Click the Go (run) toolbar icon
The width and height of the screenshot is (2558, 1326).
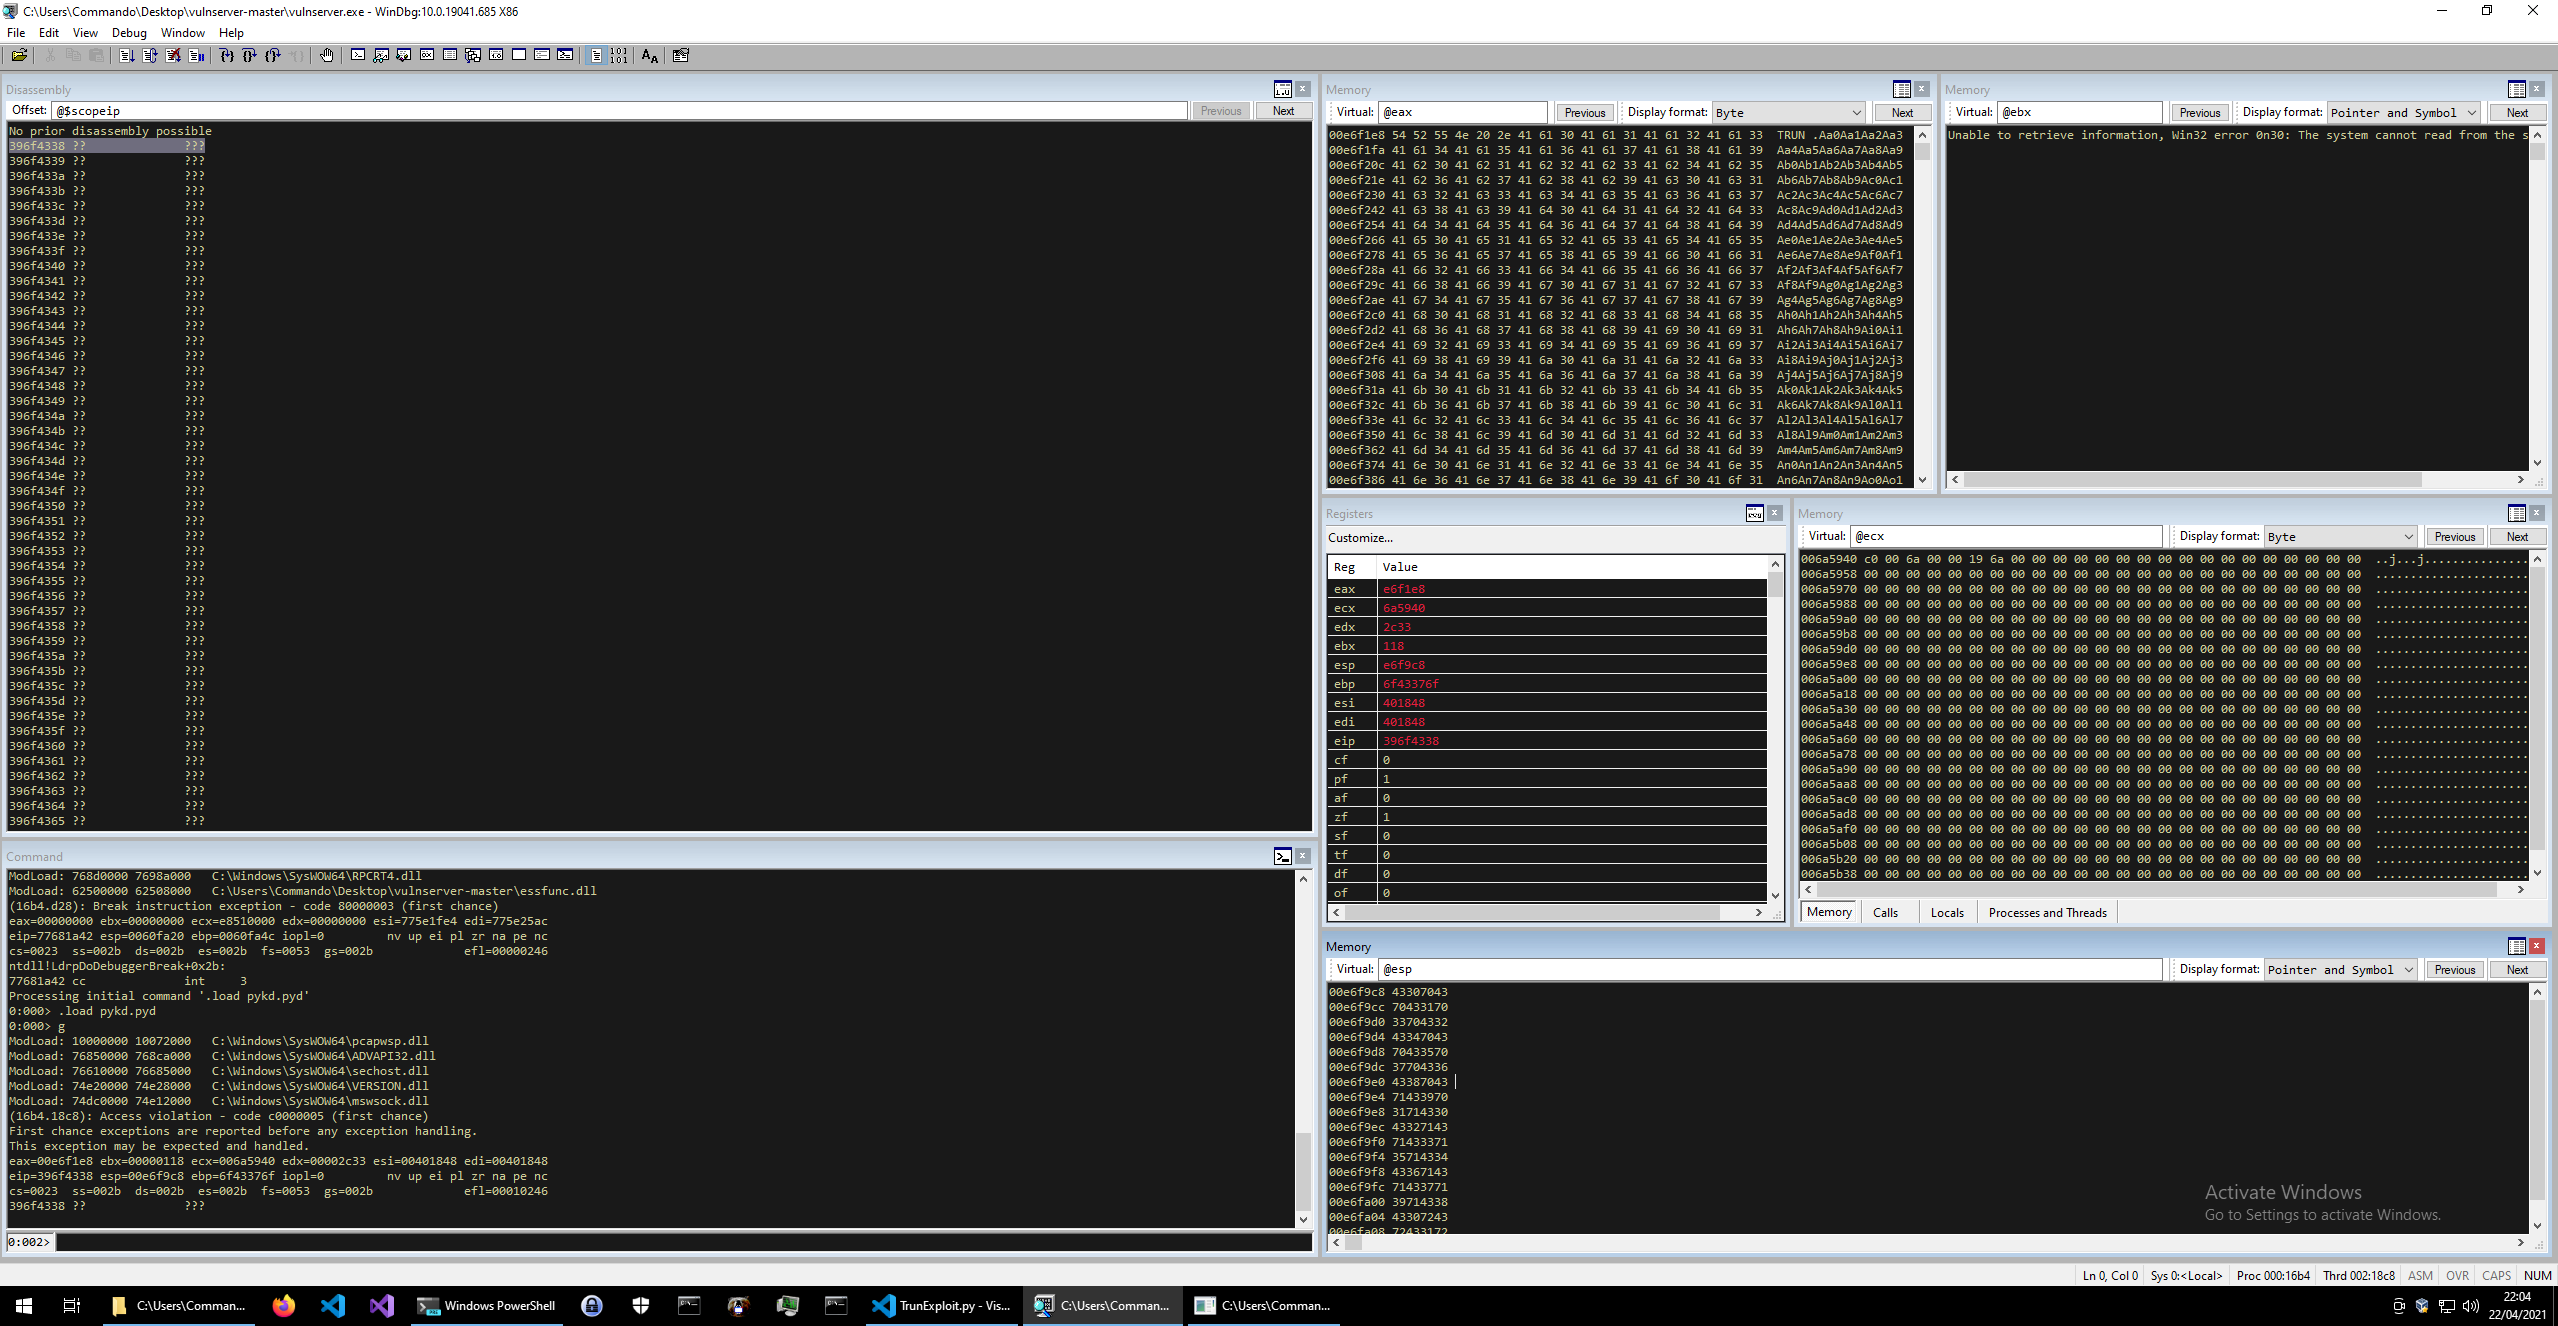(127, 56)
